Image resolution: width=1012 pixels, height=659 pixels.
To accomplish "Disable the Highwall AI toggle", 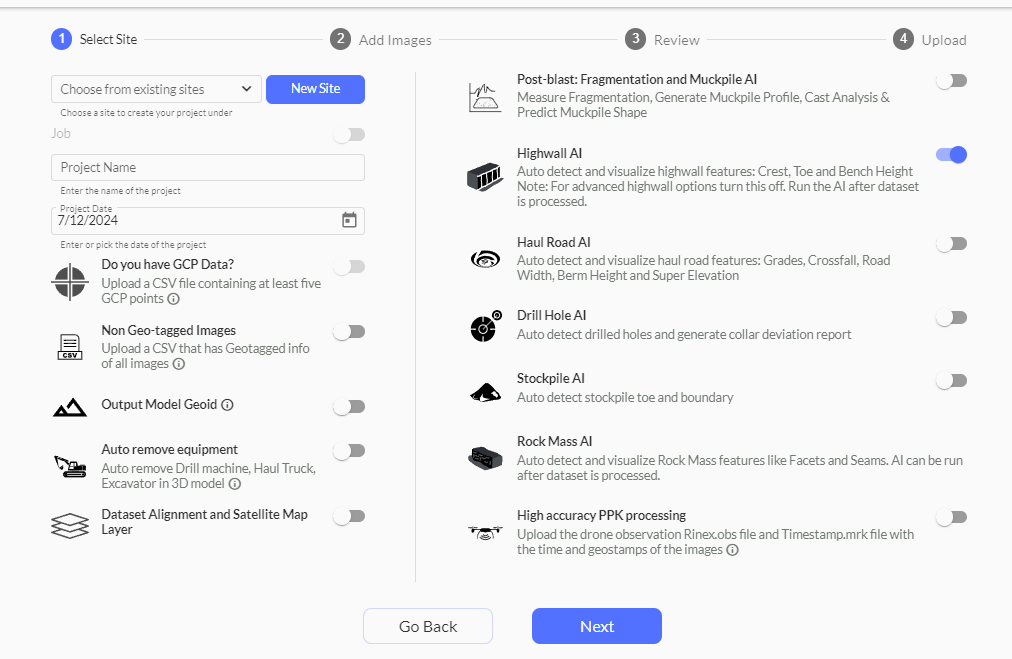I will (x=951, y=155).
